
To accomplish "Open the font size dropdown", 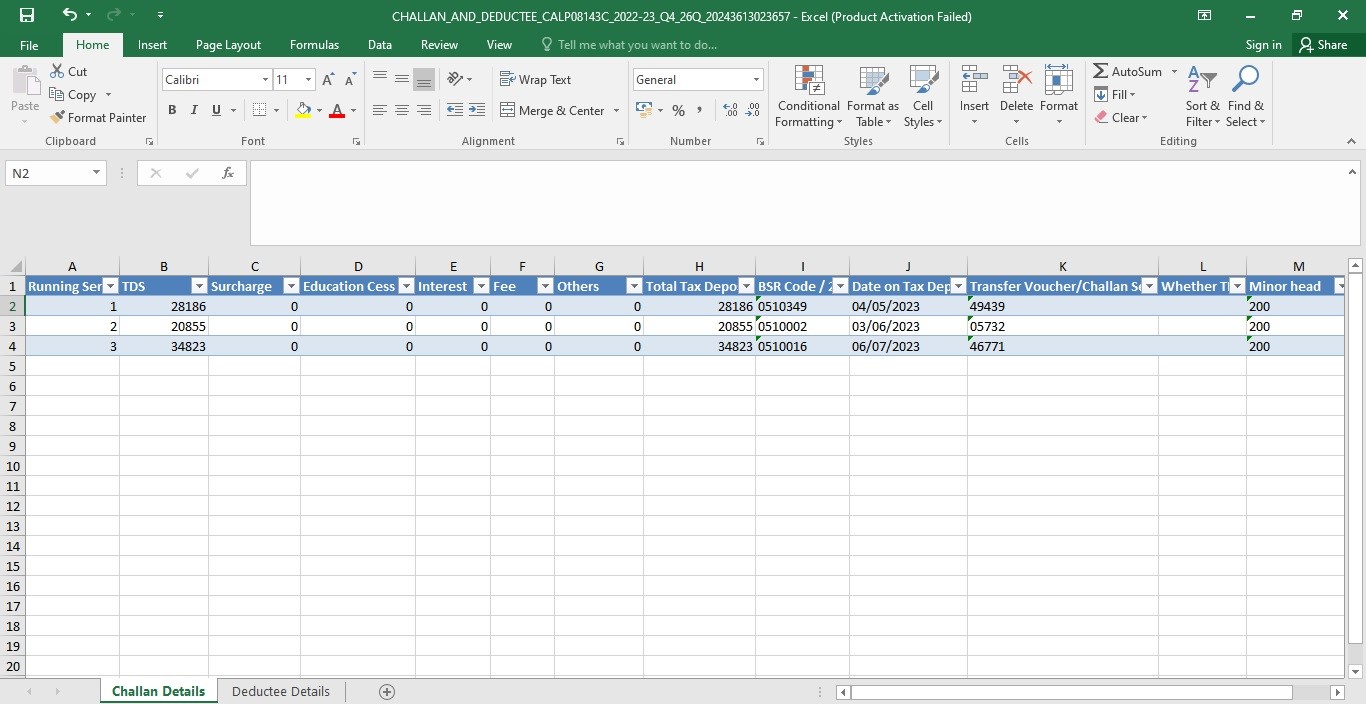I will point(308,79).
